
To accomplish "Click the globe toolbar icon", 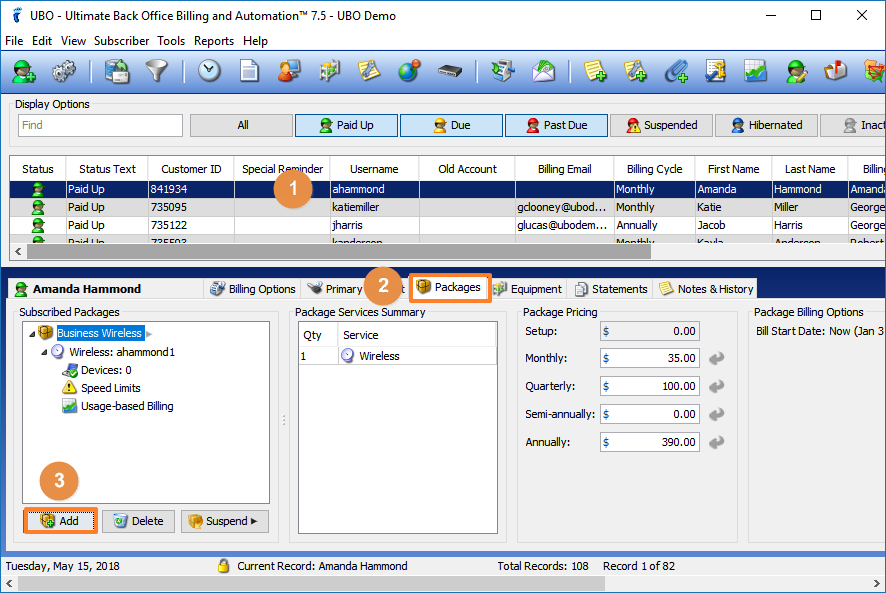I will 409,72.
